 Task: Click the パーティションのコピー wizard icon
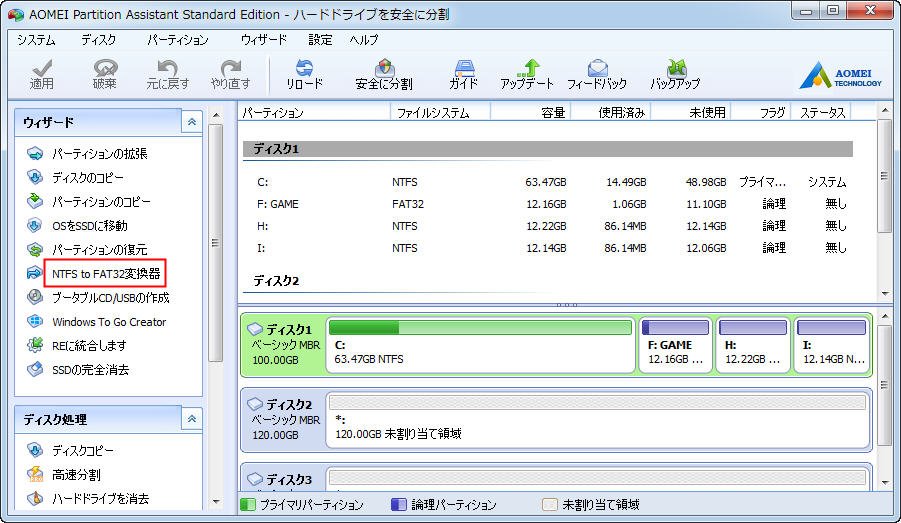[35, 201]
